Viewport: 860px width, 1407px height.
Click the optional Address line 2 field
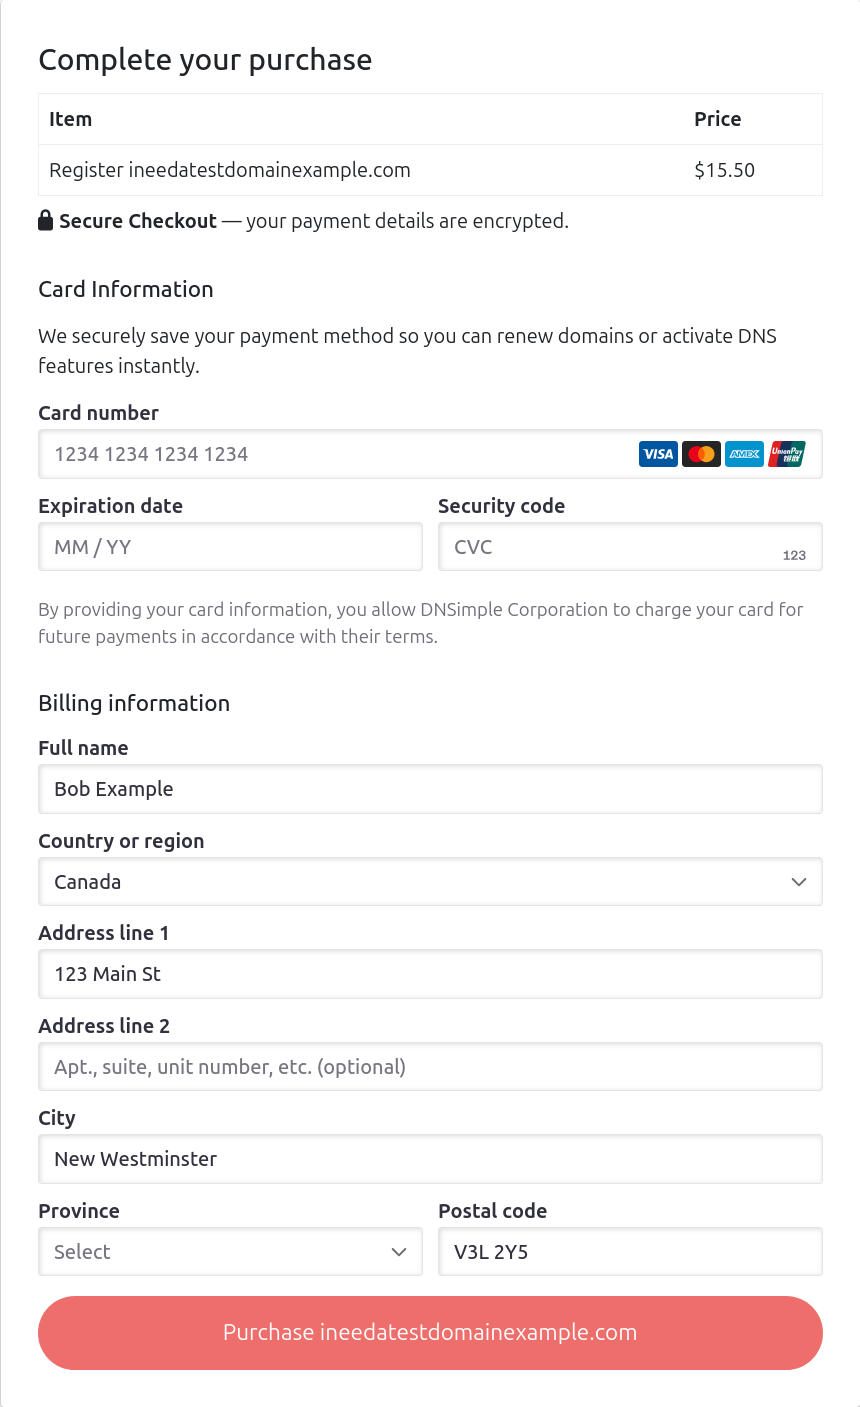click(430, 1066)
